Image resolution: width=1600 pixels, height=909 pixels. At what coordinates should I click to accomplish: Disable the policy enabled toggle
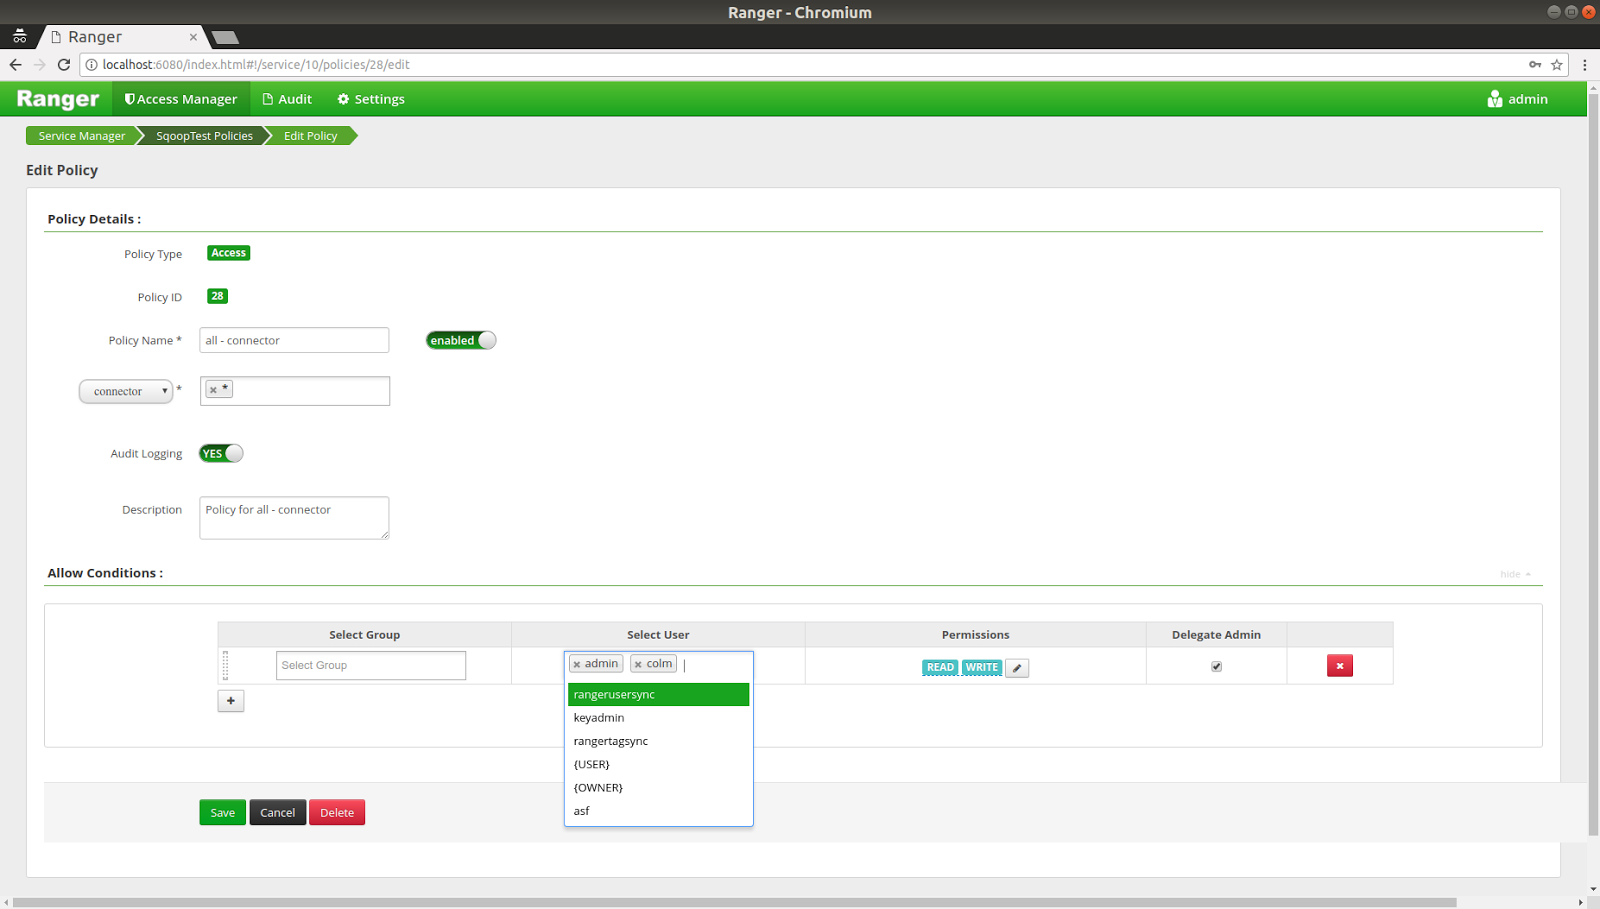460,340
